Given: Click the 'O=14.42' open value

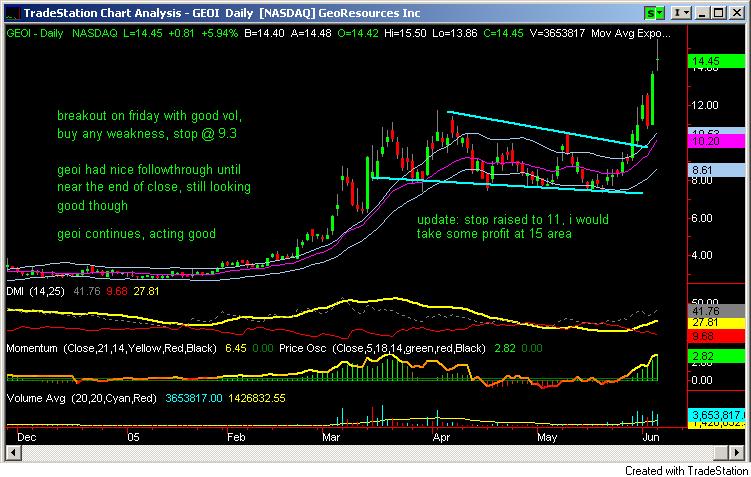Looking at the screenshot, I should point(358,34).
